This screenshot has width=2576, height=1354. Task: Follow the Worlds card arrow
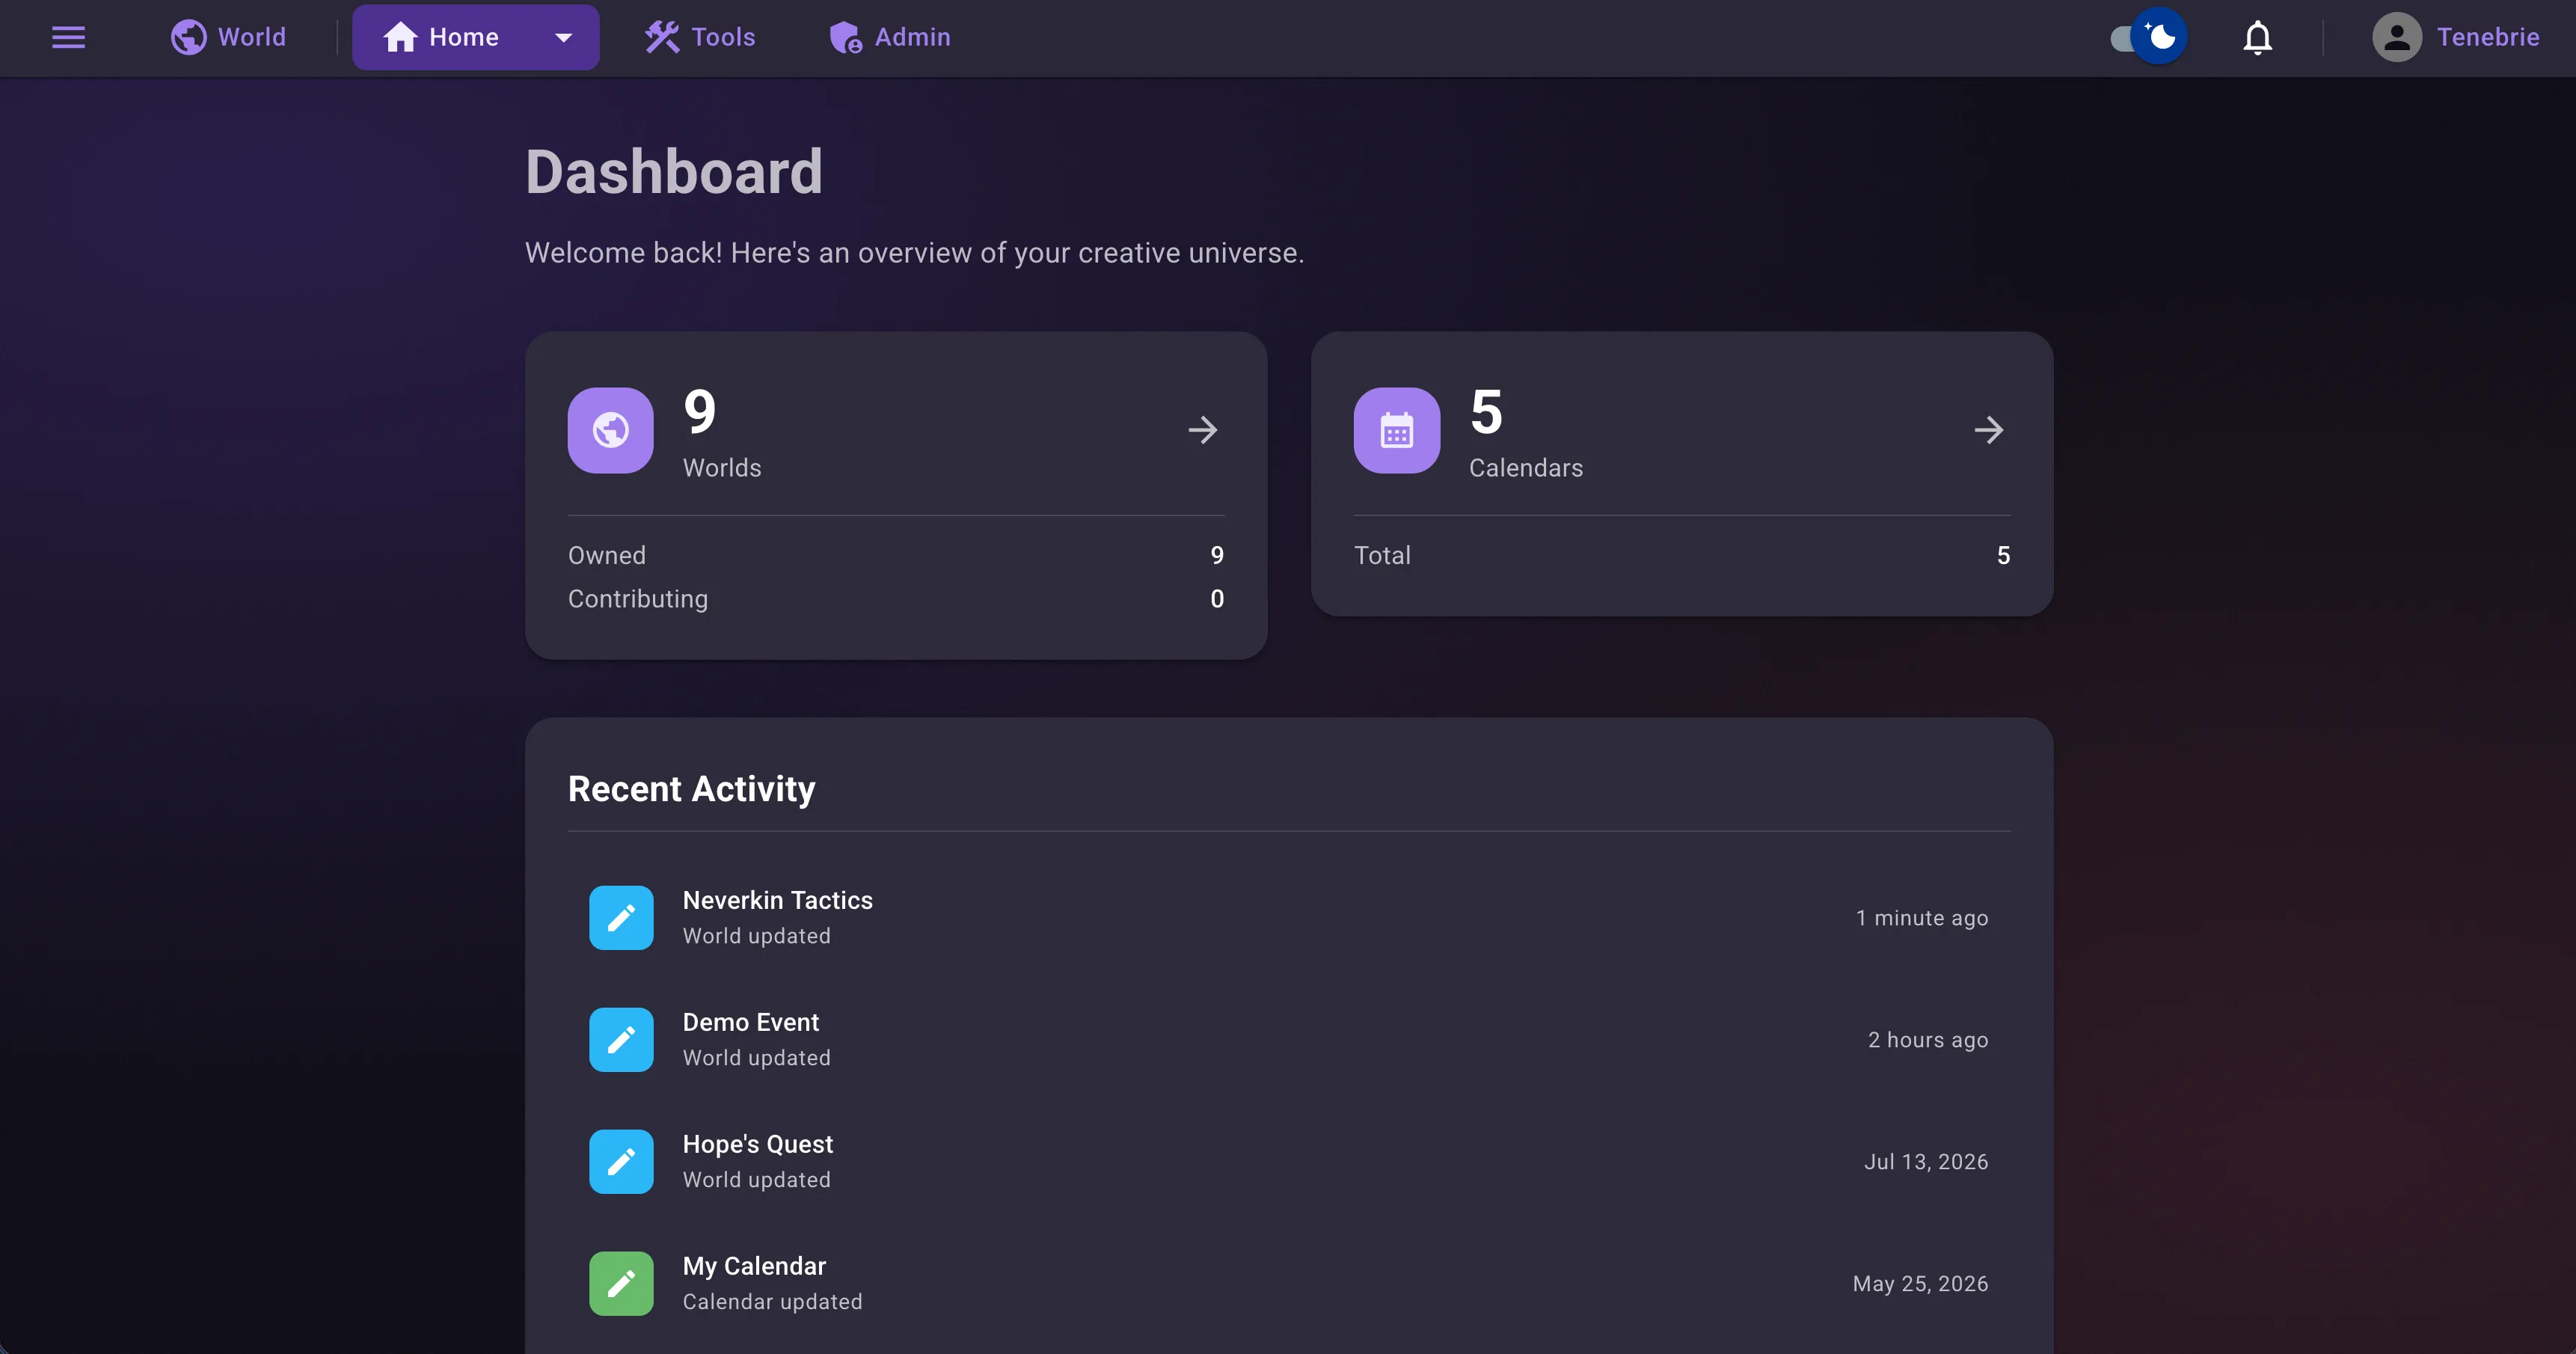[x=1203, y=430]
